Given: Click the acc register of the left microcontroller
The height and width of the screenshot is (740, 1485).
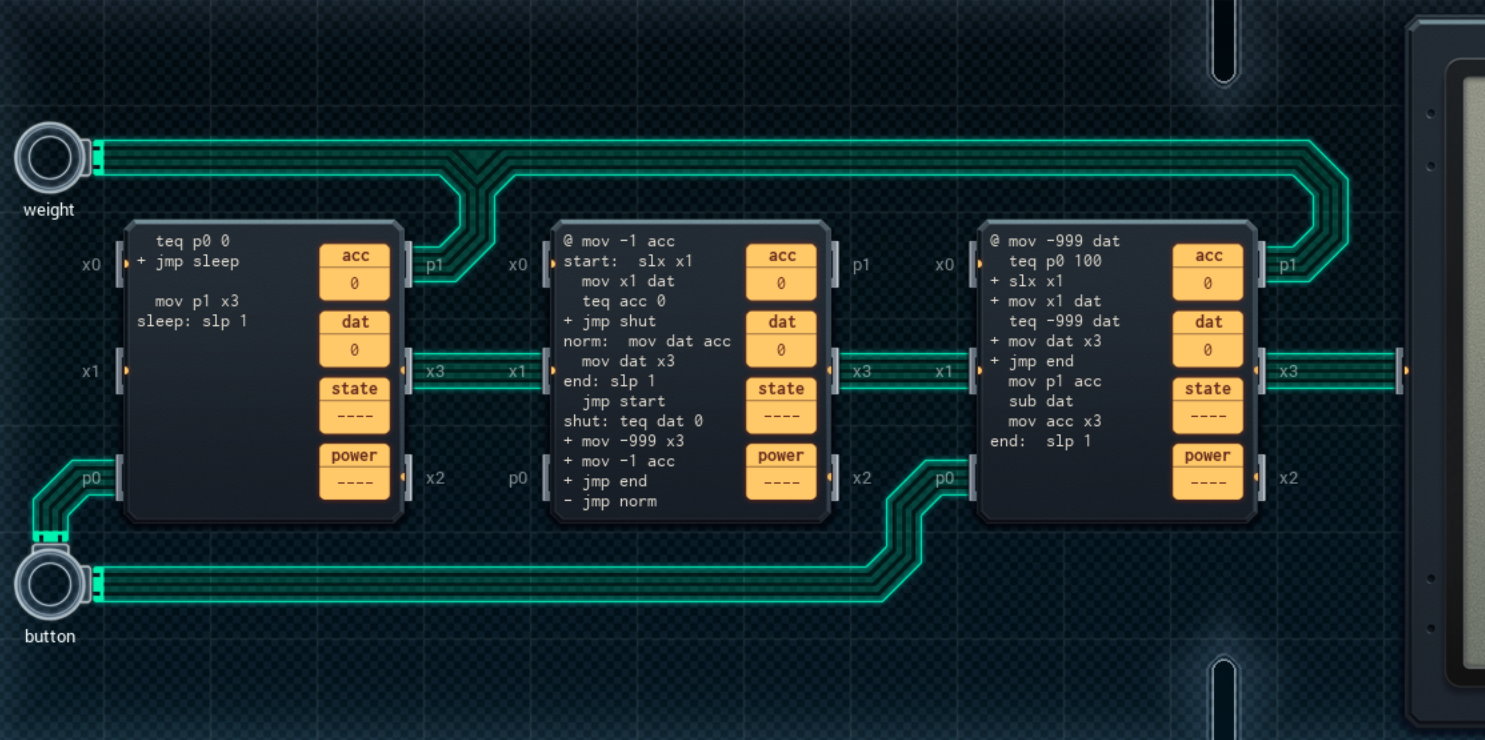Looking at the screenshot, I should pos(355,272).
